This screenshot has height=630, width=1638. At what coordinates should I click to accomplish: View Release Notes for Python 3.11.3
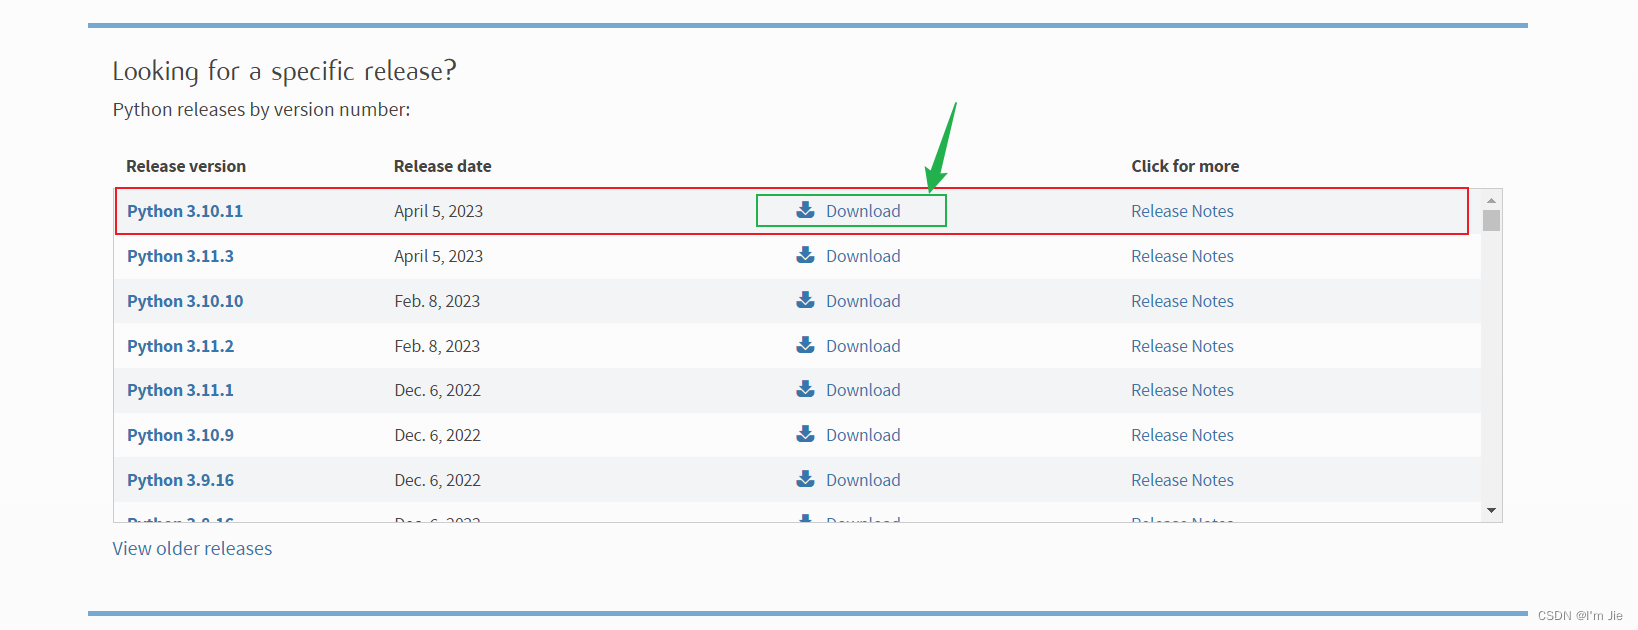(x=1182, y=256)
